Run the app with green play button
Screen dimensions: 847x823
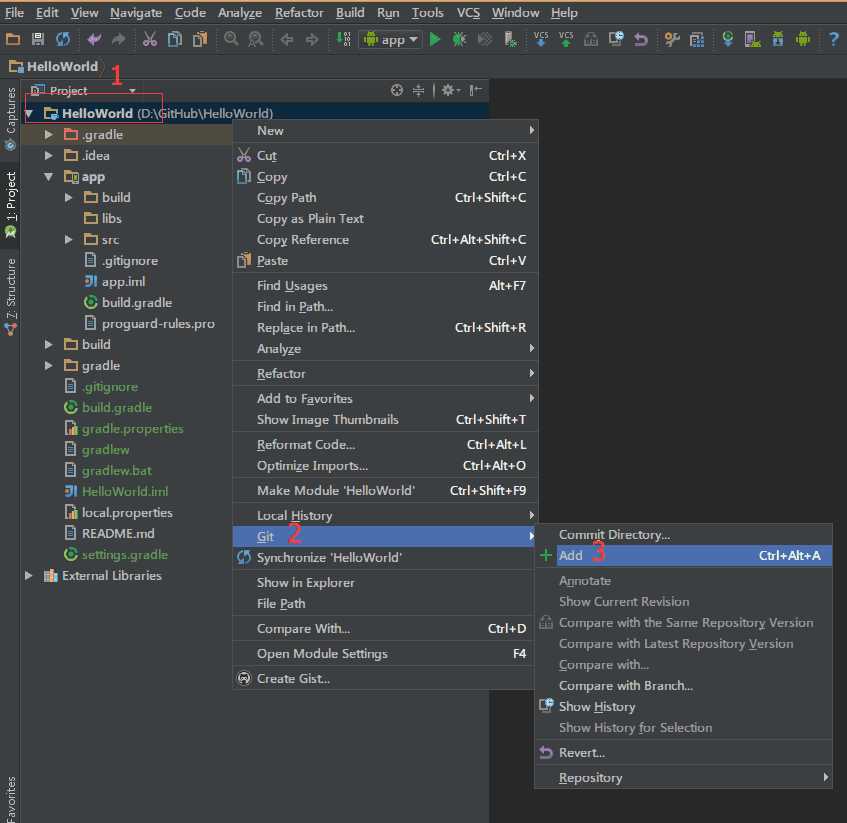point(434,39)
